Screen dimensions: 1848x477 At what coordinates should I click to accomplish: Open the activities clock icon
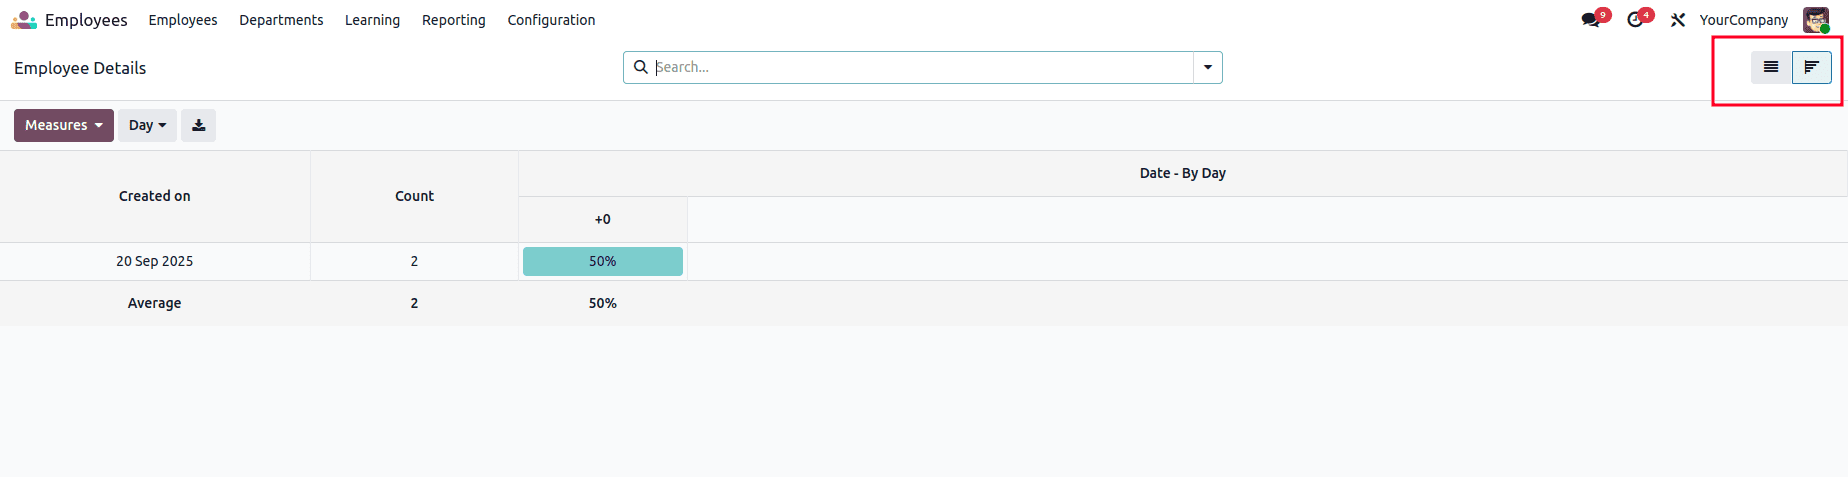[x=1635, y=20]
